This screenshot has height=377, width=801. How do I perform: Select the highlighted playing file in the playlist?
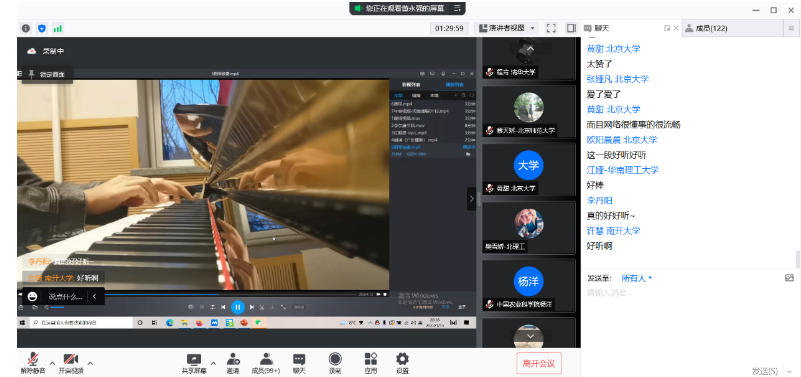tap(432, 147)
